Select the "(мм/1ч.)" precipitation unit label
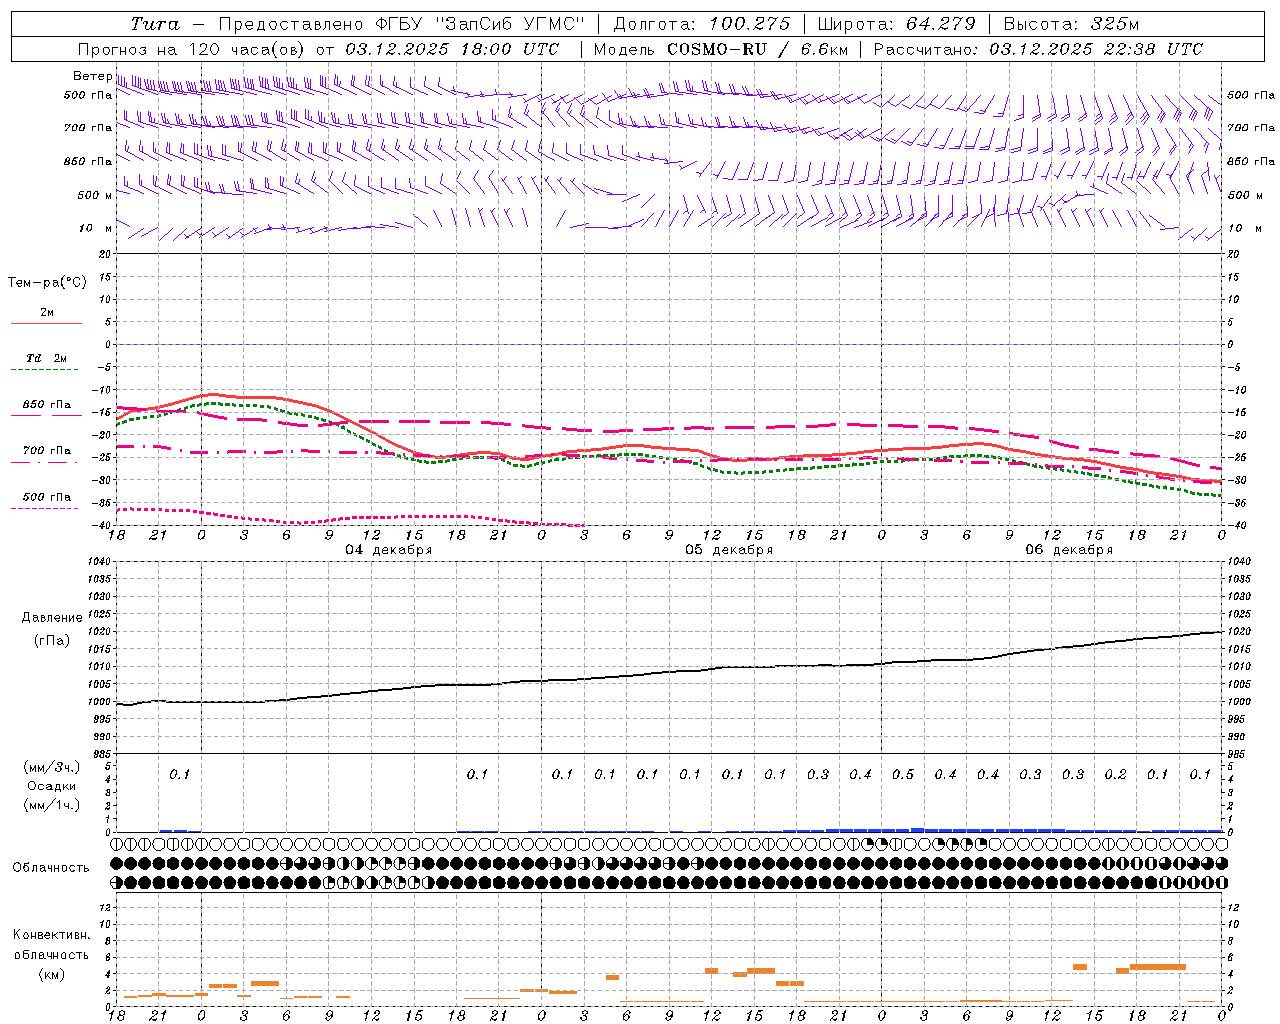This screenshot has height=1024, width=1280. coord(52,805)
